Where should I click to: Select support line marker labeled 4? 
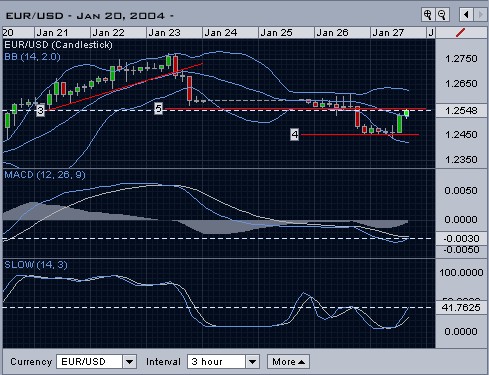[x=295, y=135]
